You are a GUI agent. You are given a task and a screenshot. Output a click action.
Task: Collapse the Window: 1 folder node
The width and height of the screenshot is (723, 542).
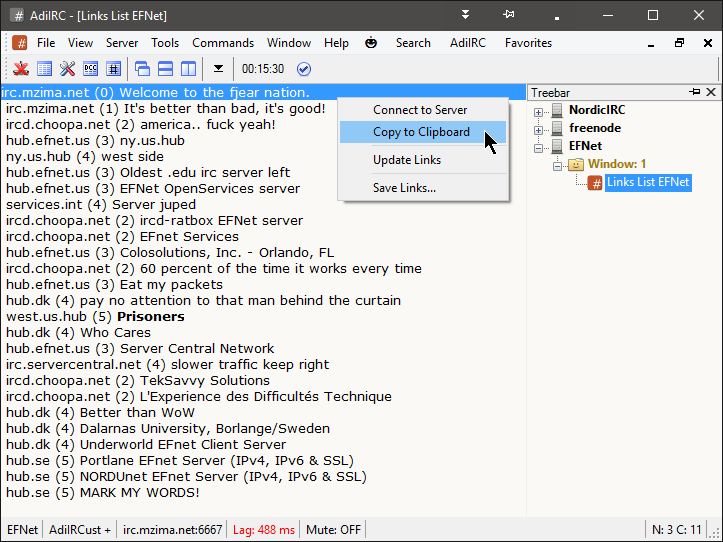tap(557, 166)
